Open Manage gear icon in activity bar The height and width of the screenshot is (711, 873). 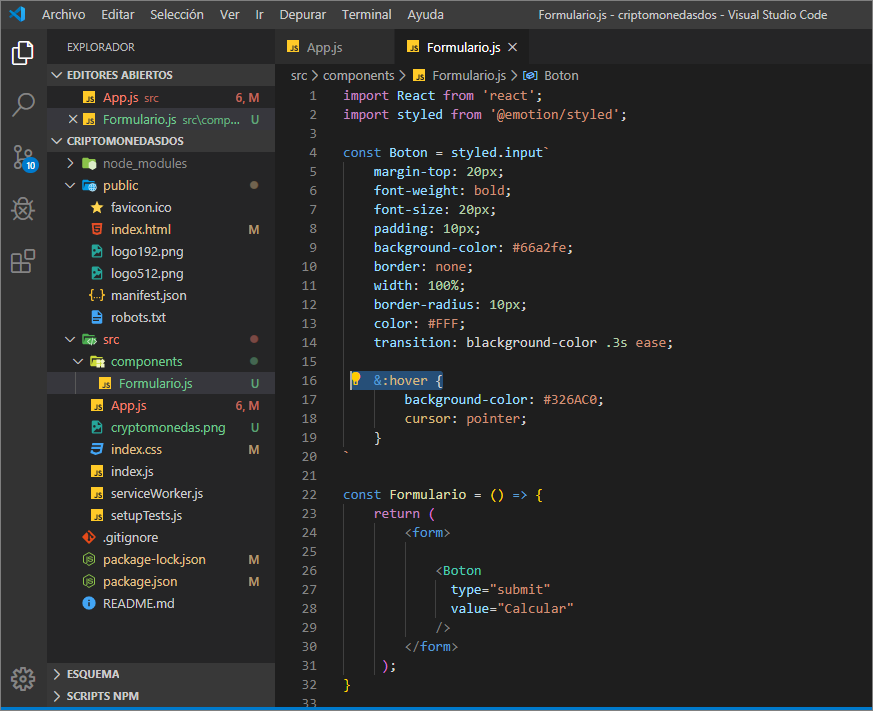point(23,679)
